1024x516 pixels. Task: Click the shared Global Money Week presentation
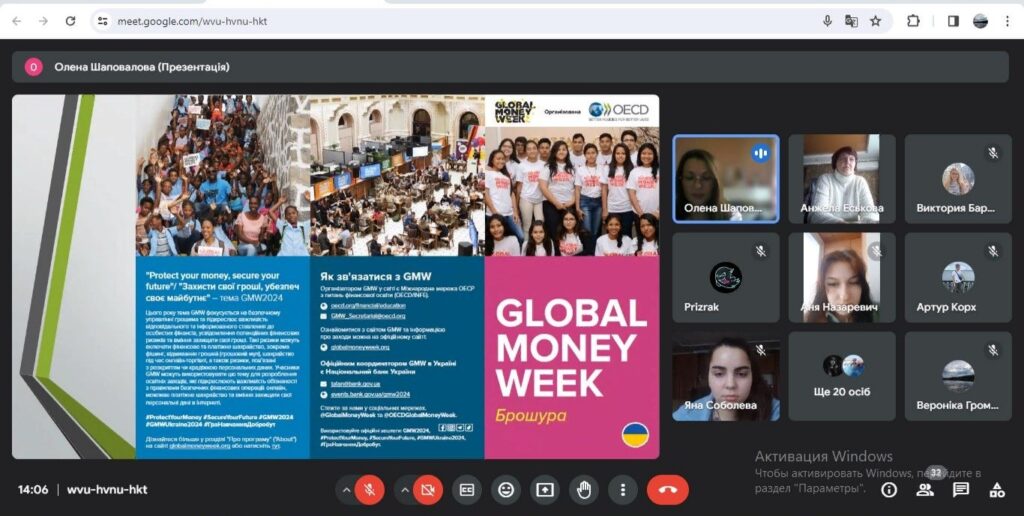pos(336,277)
